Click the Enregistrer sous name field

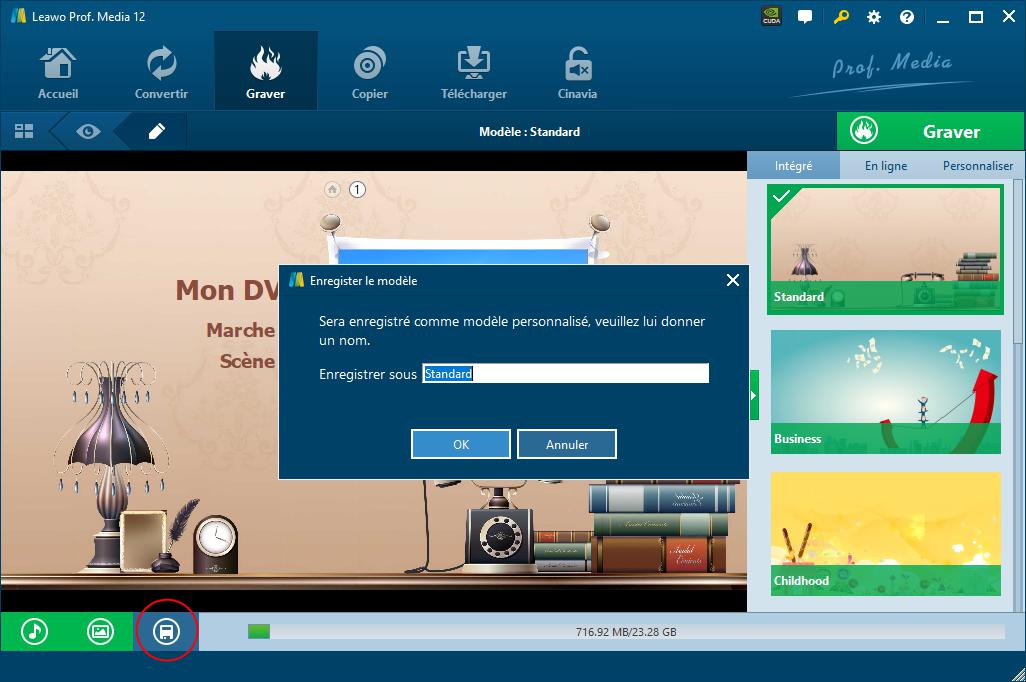tap(565, 374)
